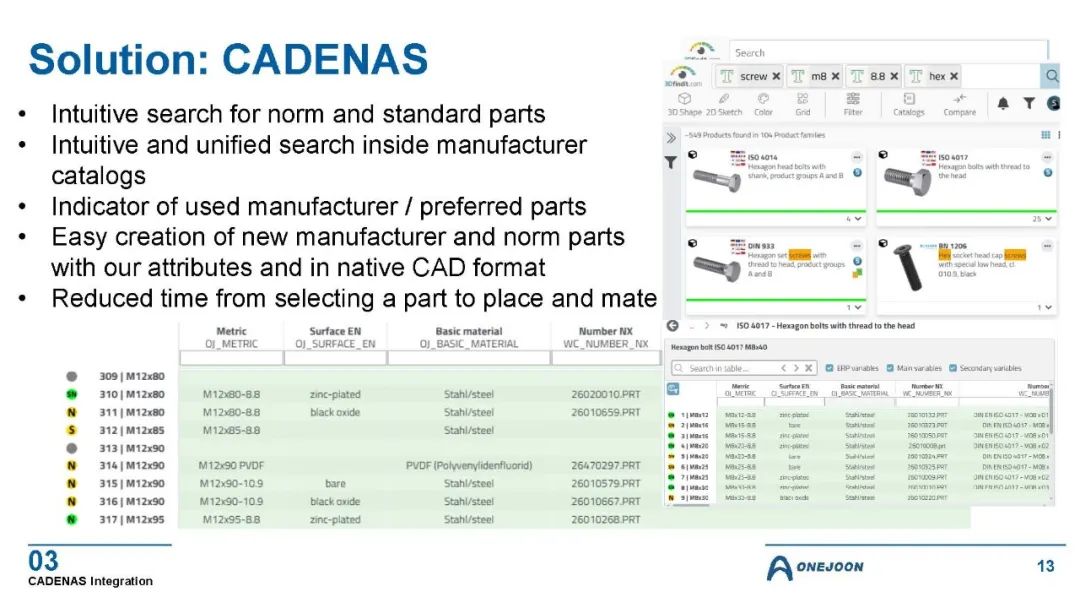Viewport: 1080px width, 608px height.
Task: Click the sidebar funnel filter icon
Action: coord(671,163)
